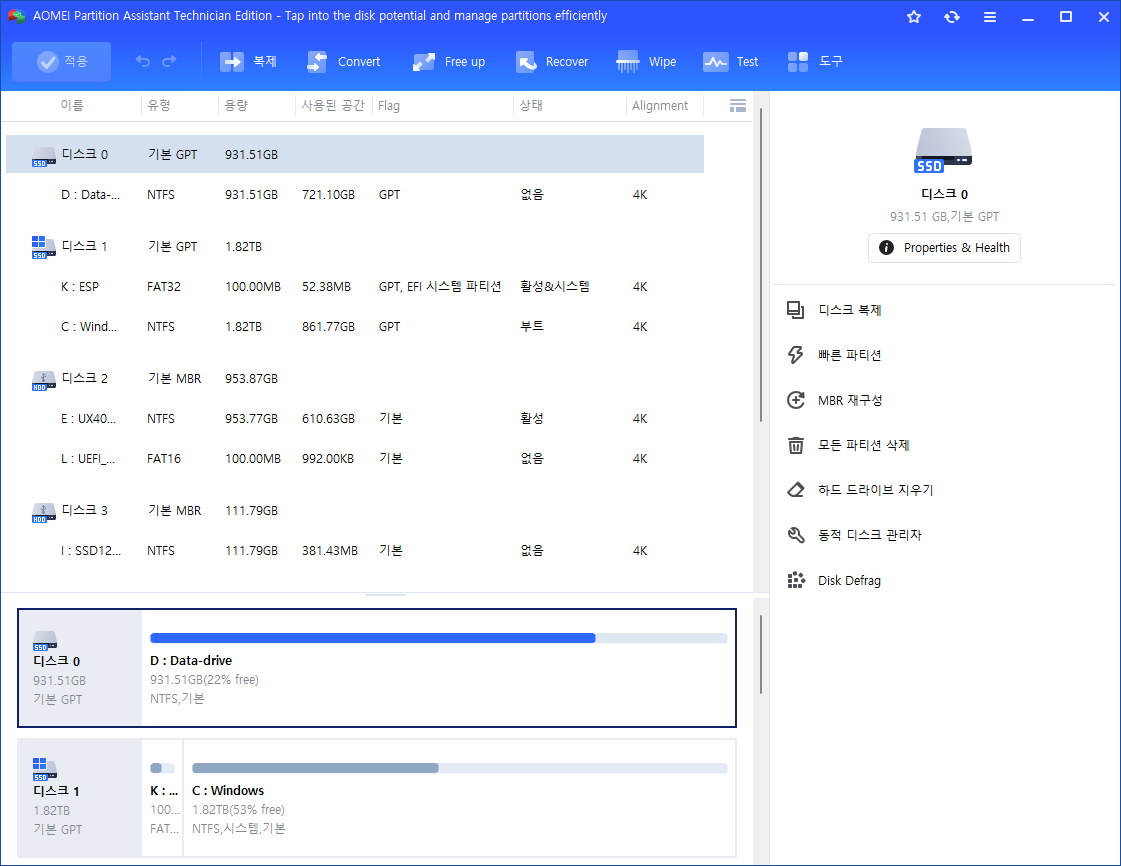Click the MBR 재구성 icon

(796, 400)
